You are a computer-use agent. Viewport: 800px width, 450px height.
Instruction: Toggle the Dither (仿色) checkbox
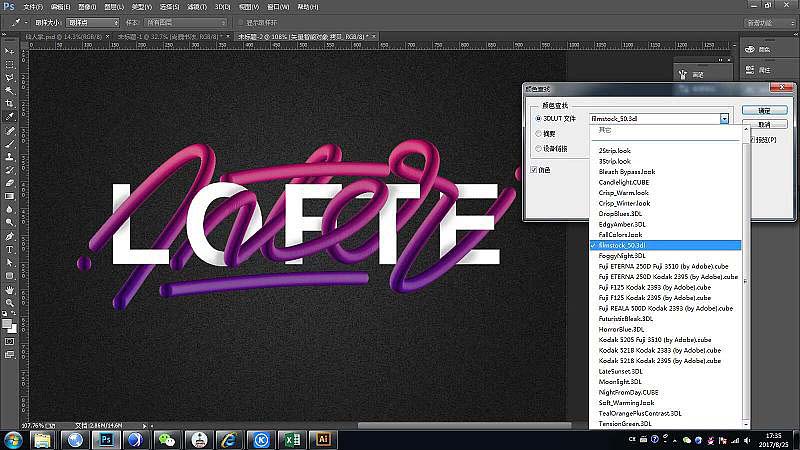click(534, 170)
